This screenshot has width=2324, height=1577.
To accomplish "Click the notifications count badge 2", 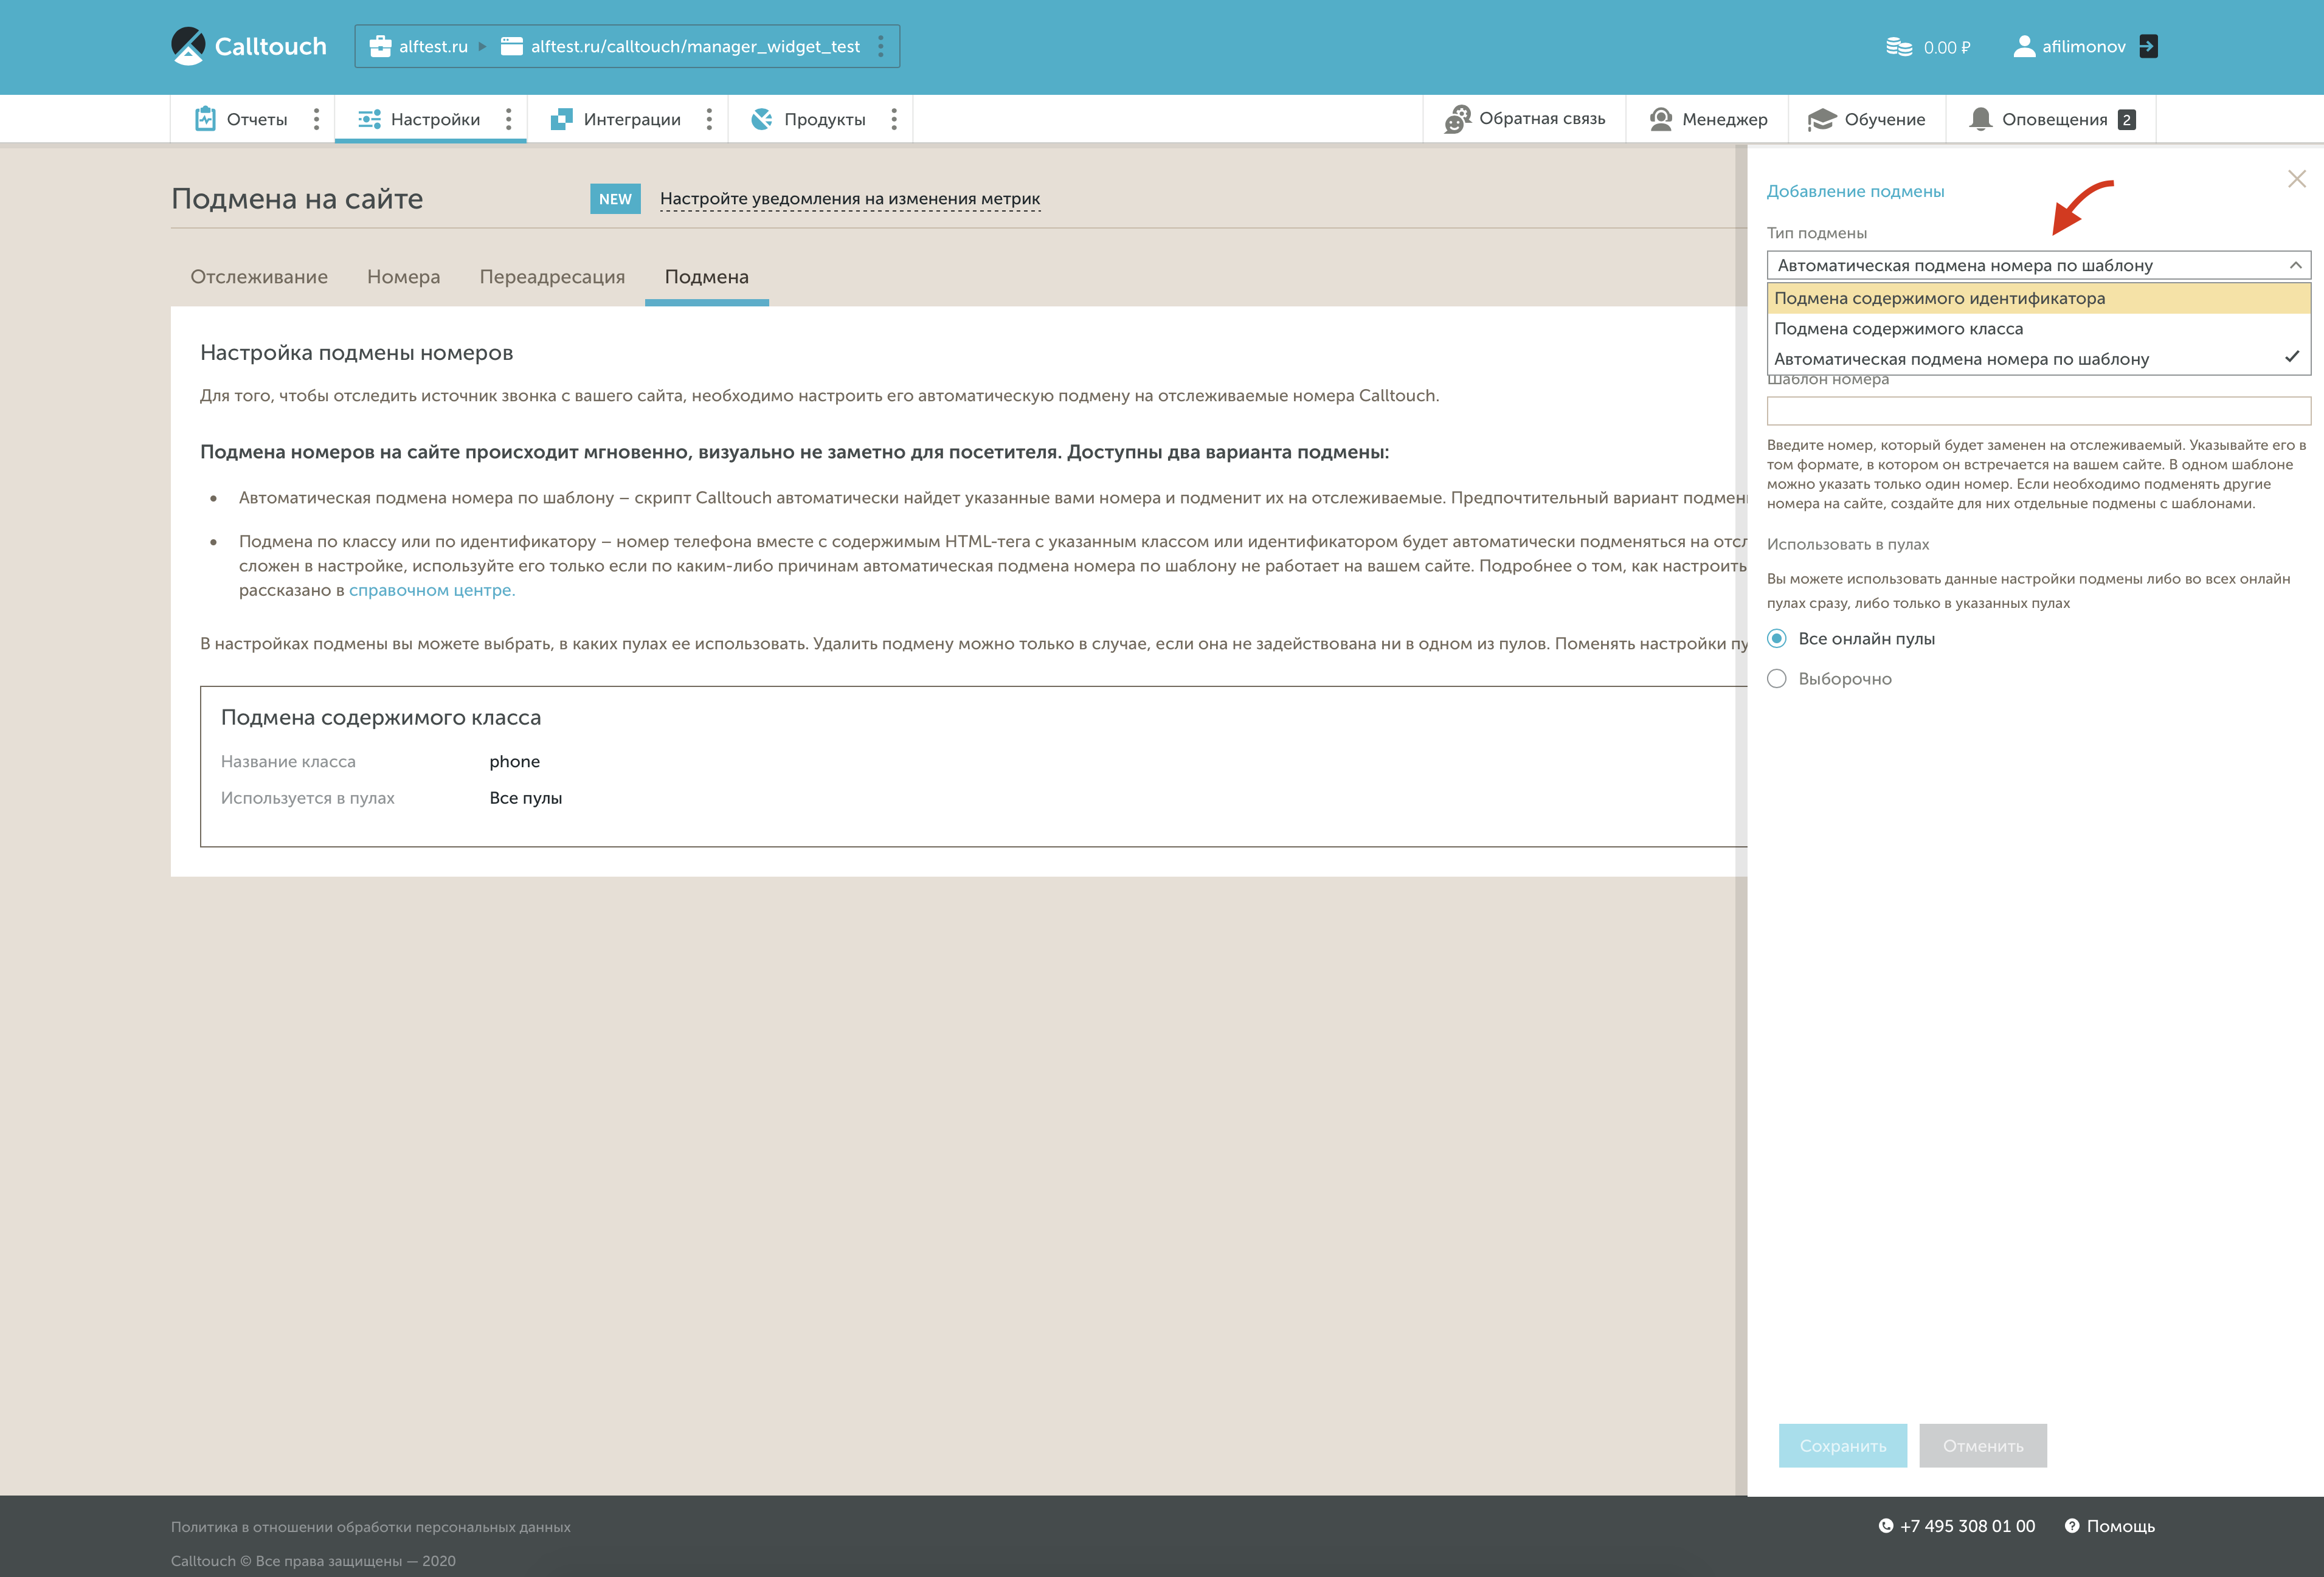I will click(2126, 119).
